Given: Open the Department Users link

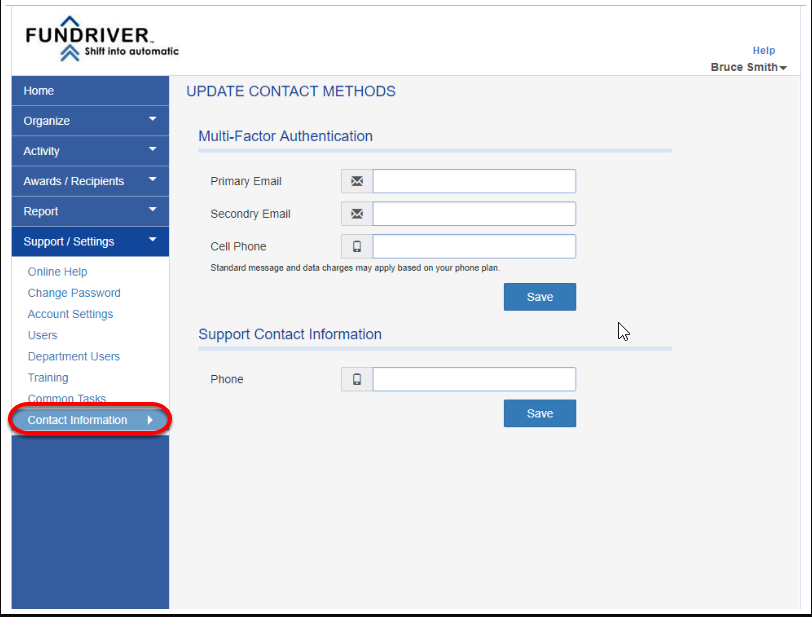Looking at the screenshot, I should click(74, 357).
